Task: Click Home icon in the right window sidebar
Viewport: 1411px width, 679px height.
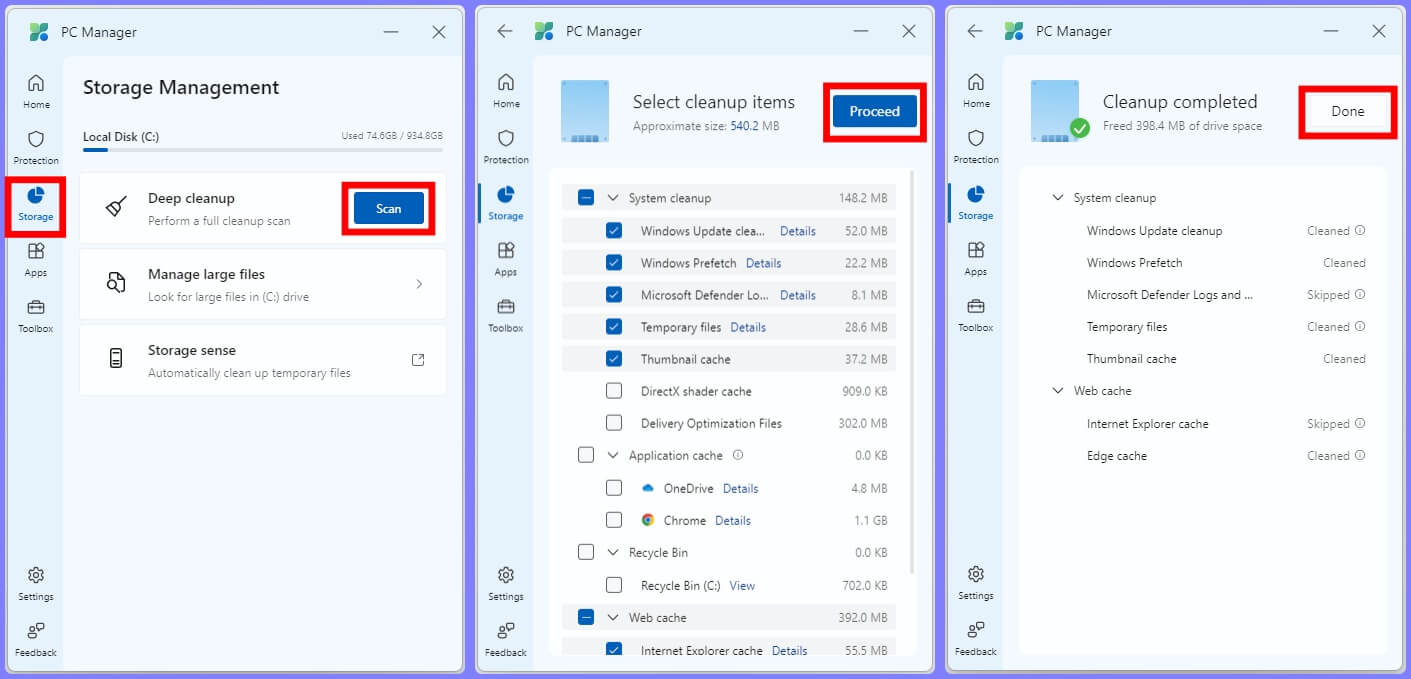Action: tap(976, 82)
